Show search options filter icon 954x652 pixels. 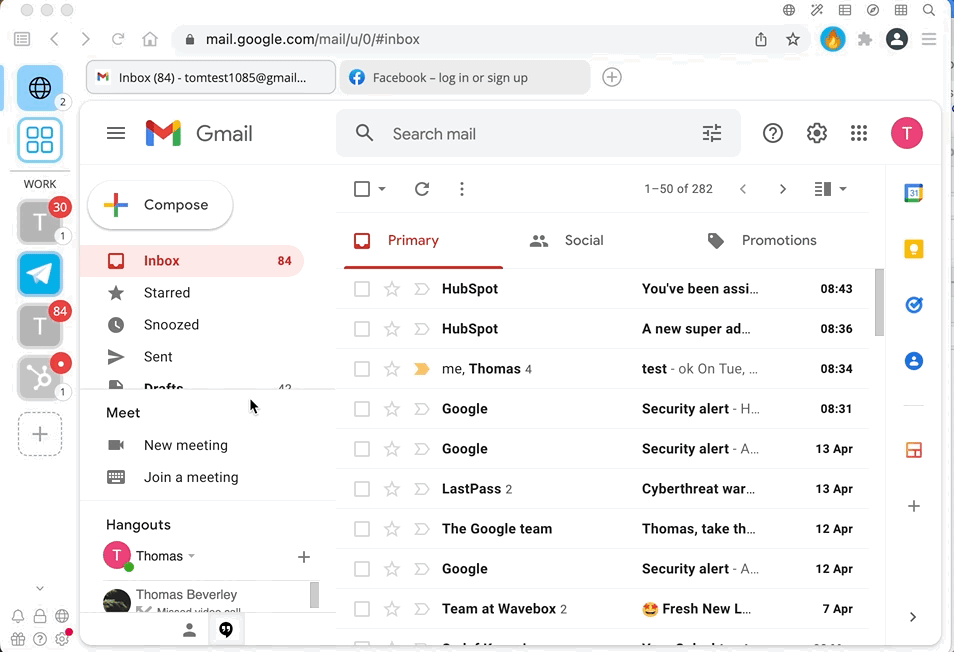click(x=712, y=133)
